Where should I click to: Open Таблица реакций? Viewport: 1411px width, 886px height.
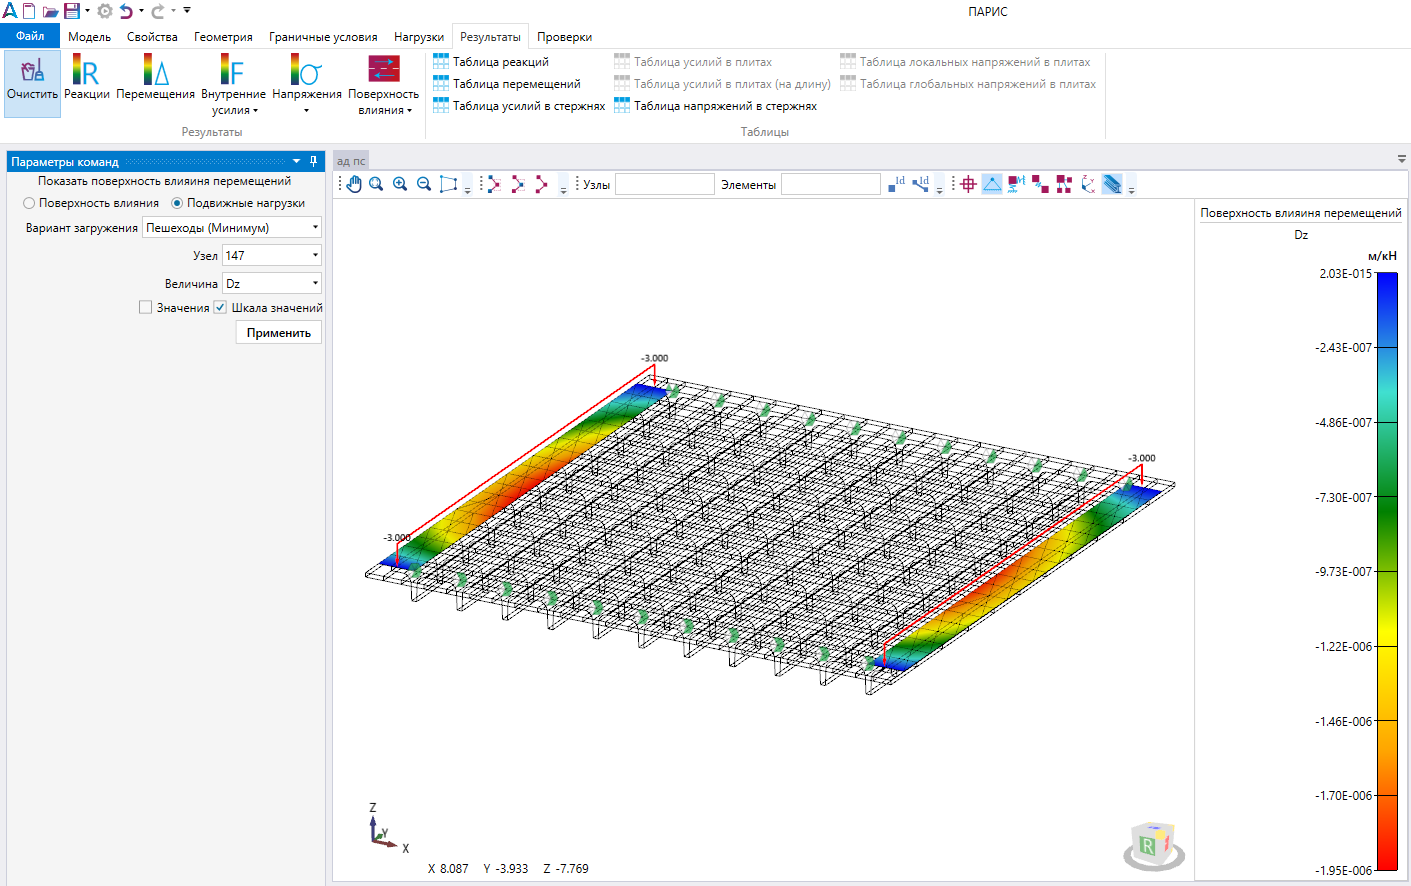click(x=491, y=62)
